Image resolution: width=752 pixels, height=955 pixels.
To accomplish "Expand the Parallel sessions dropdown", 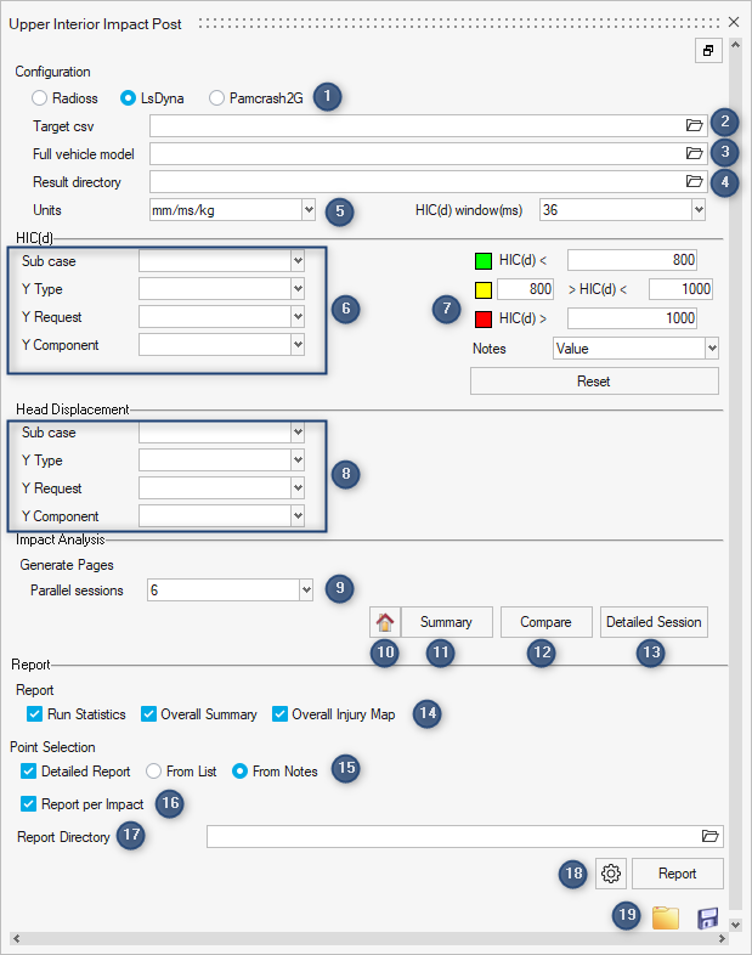I will point(305,590).
